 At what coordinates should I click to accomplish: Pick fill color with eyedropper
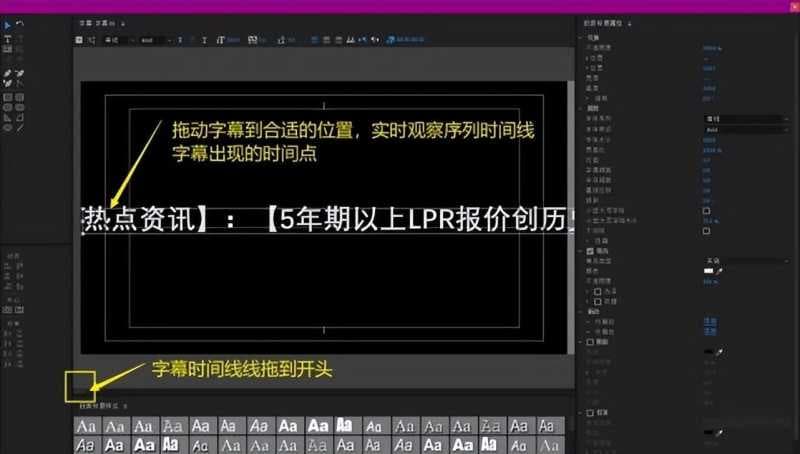click(x=719, y=271)
